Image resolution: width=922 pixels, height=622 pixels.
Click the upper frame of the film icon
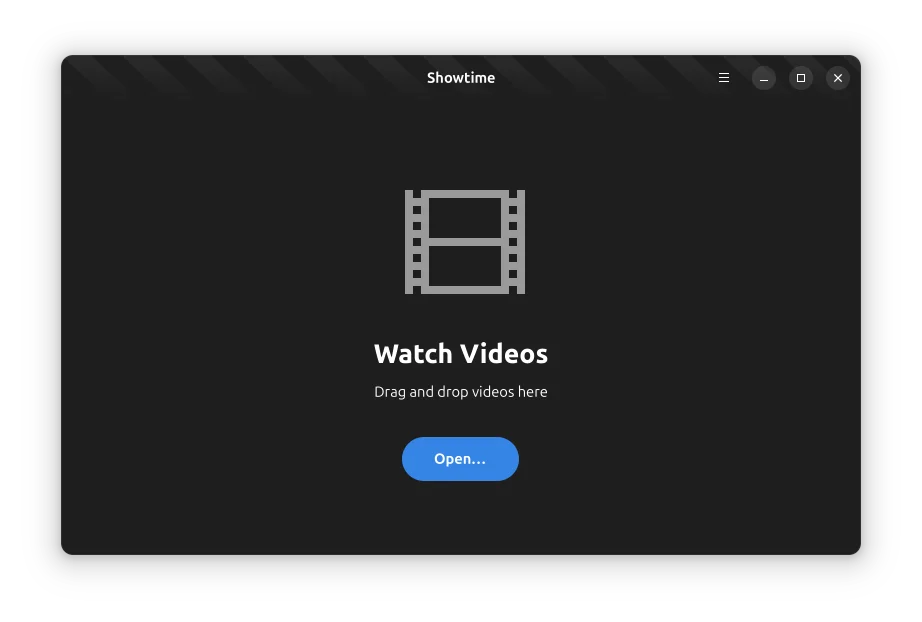pyautogui.click(x=465, y=217)
